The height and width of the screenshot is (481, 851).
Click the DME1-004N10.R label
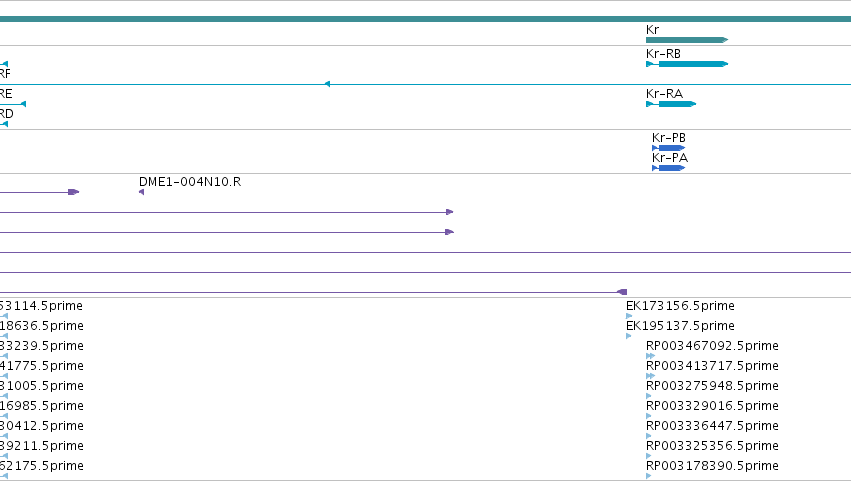(x=190, y=182)
